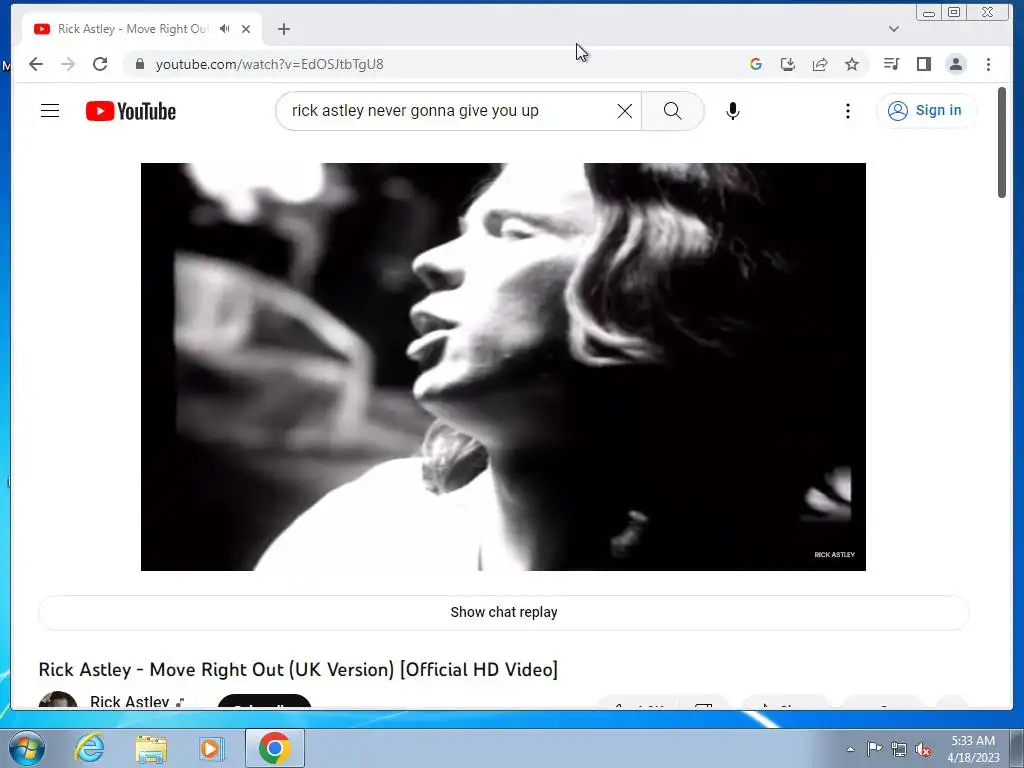This screenshot has height=768, width=1024.
Task: Go back to the previous page
Action: pyautogui.click(x=36, y=64)
